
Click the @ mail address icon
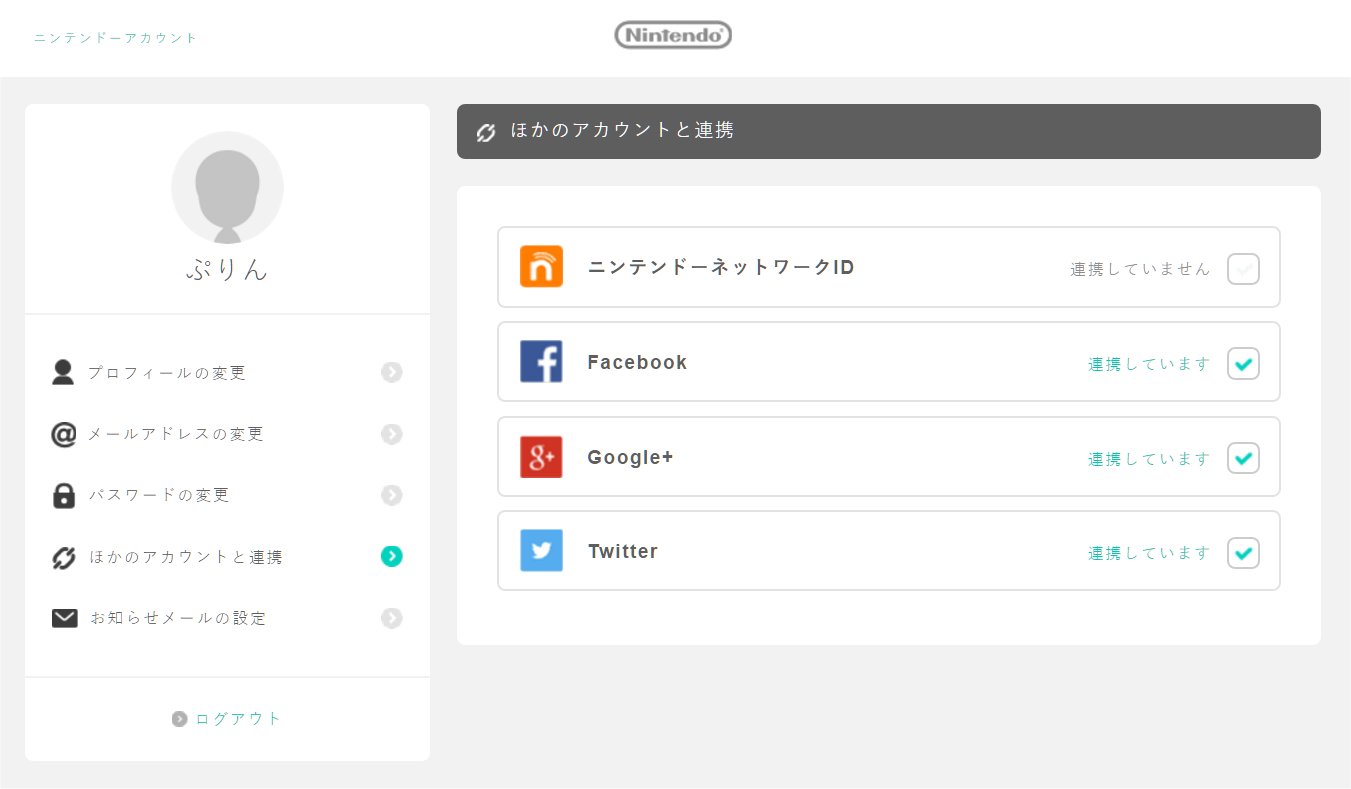63,434
